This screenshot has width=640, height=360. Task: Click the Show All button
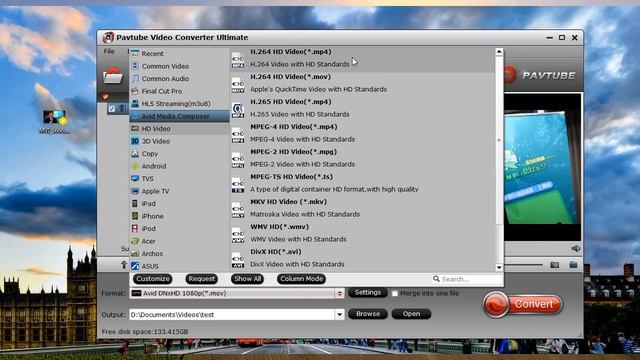[247, 279]
